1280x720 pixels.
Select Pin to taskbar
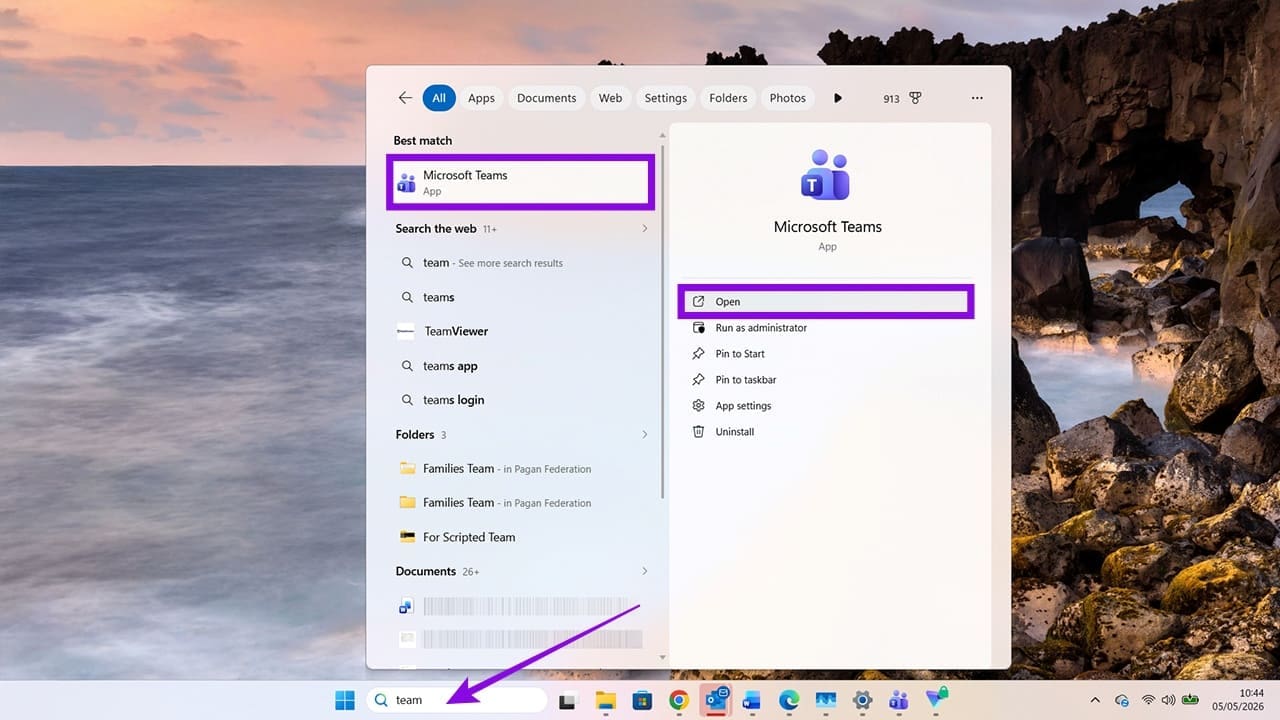746,380
